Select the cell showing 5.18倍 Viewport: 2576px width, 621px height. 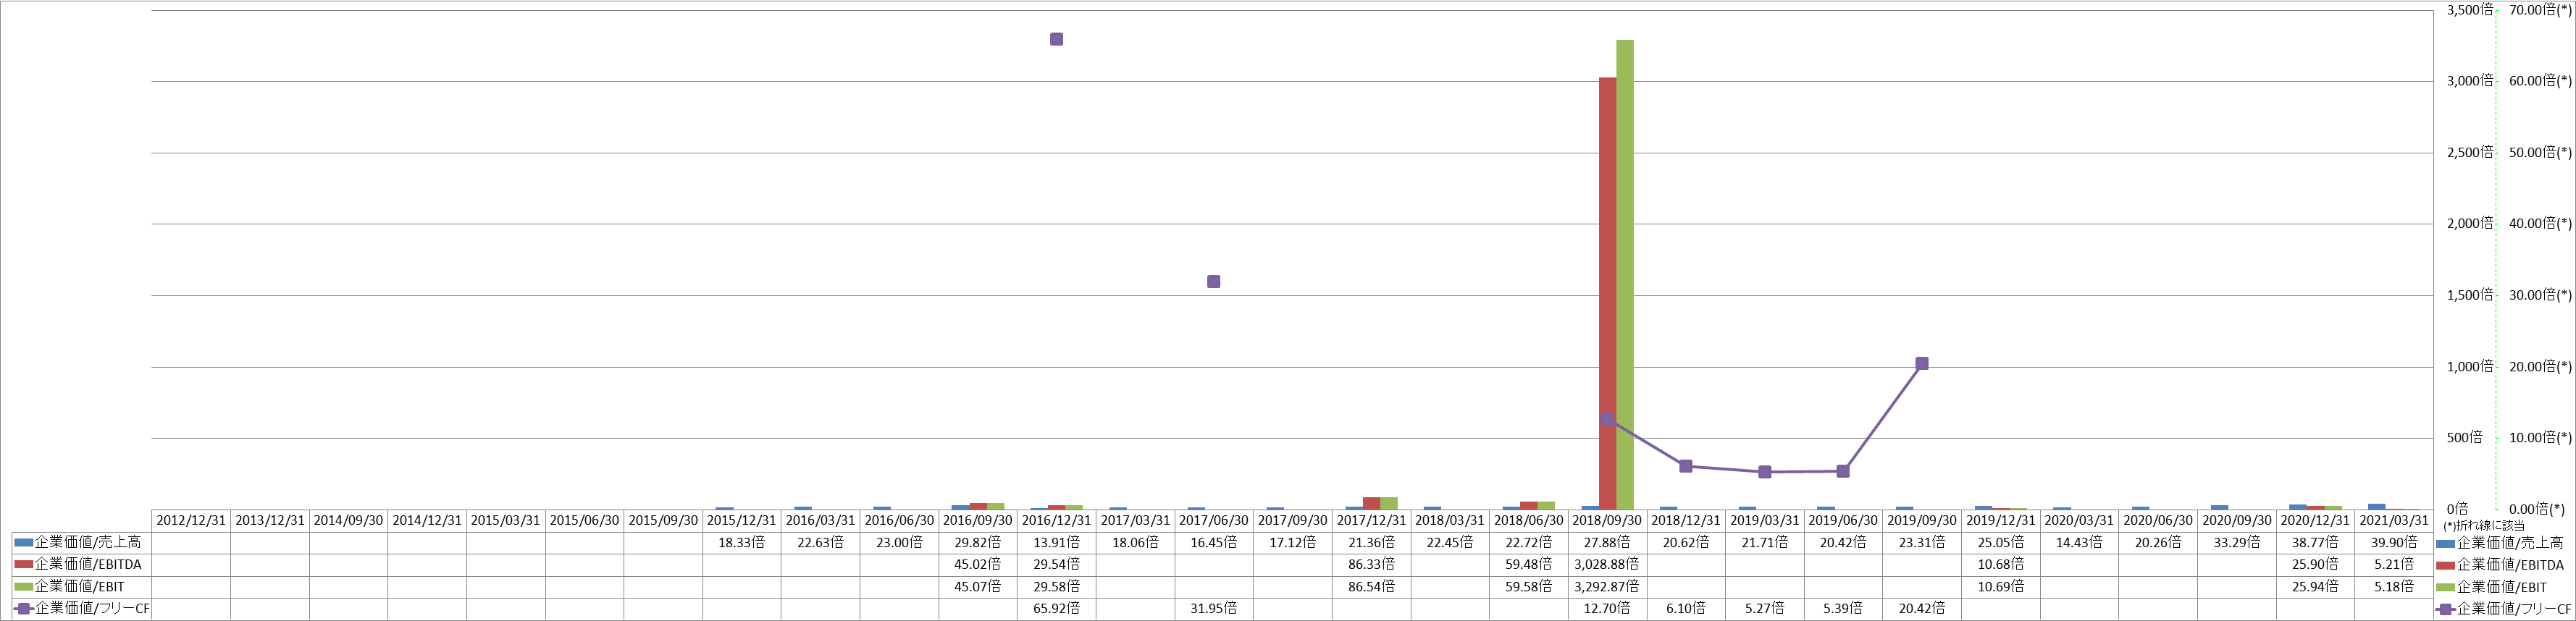coord(2394,586)
